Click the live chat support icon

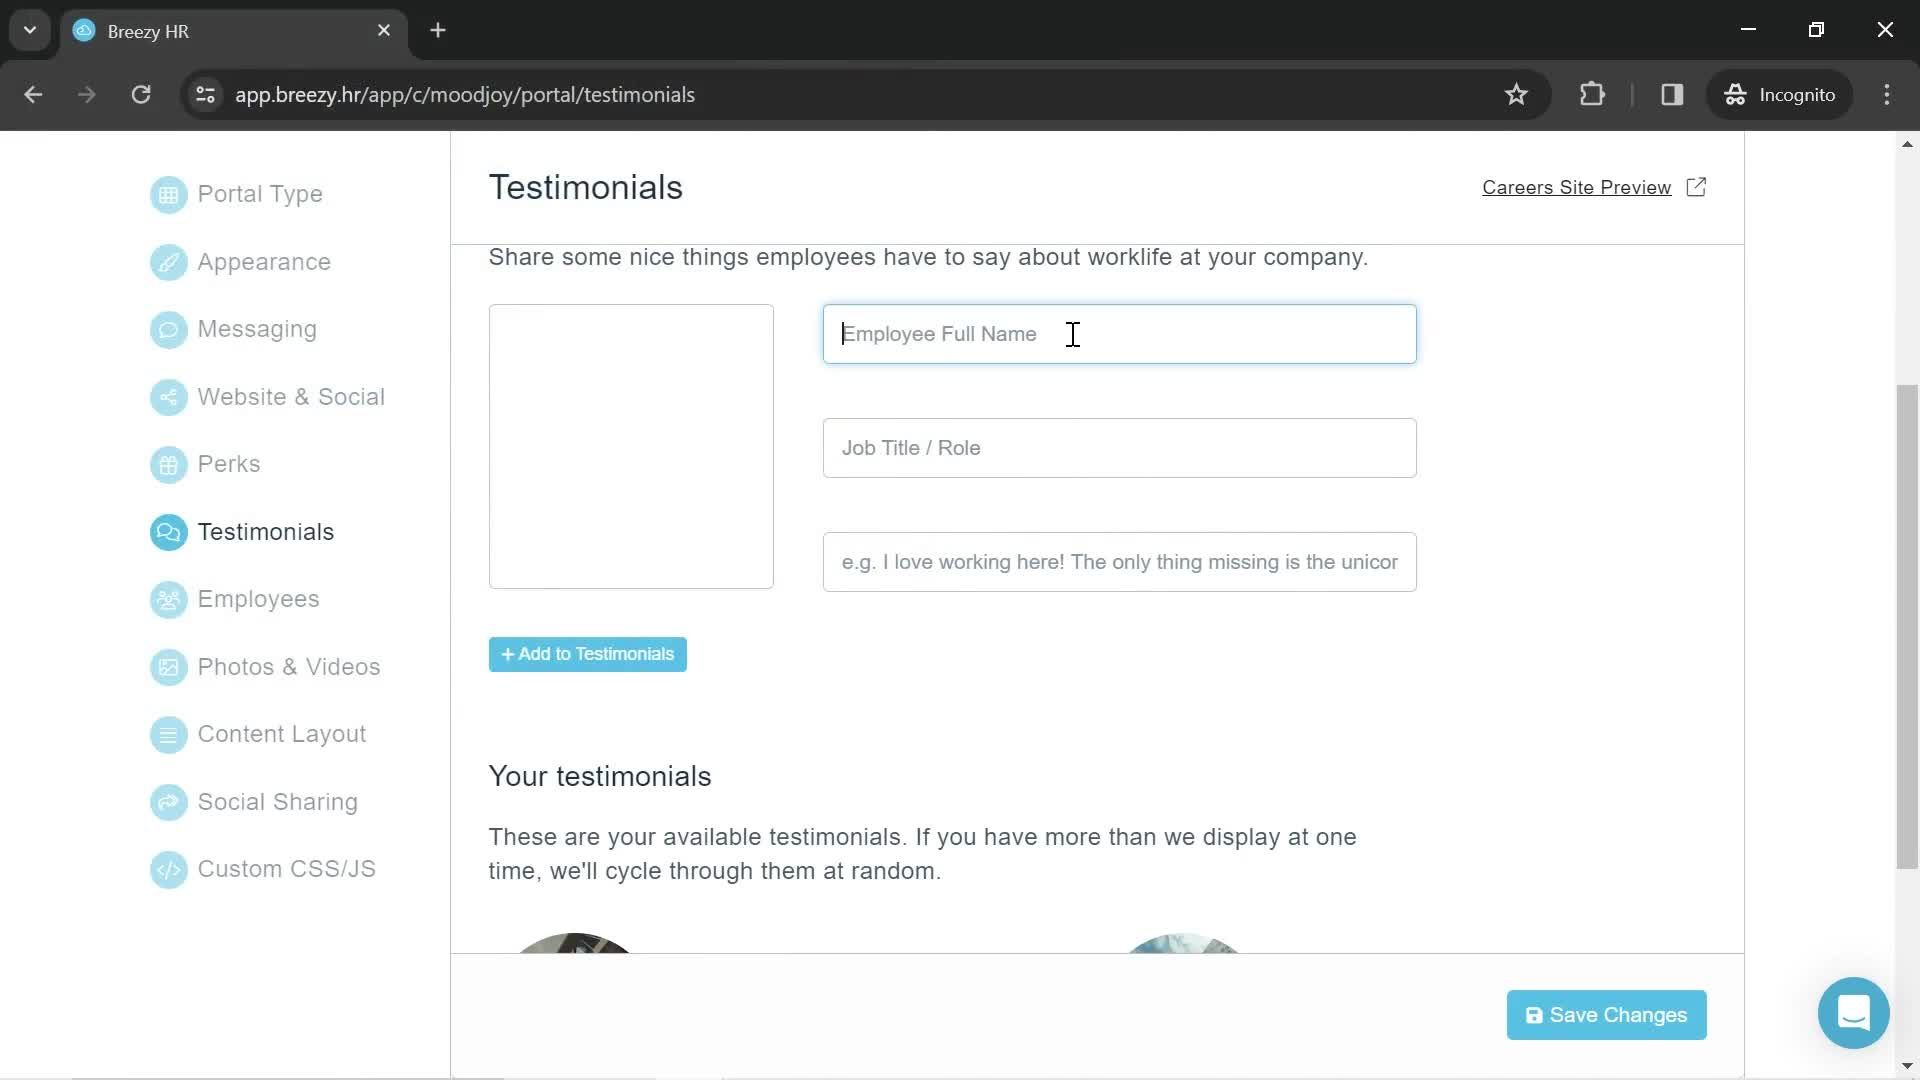[1854, 1015]
